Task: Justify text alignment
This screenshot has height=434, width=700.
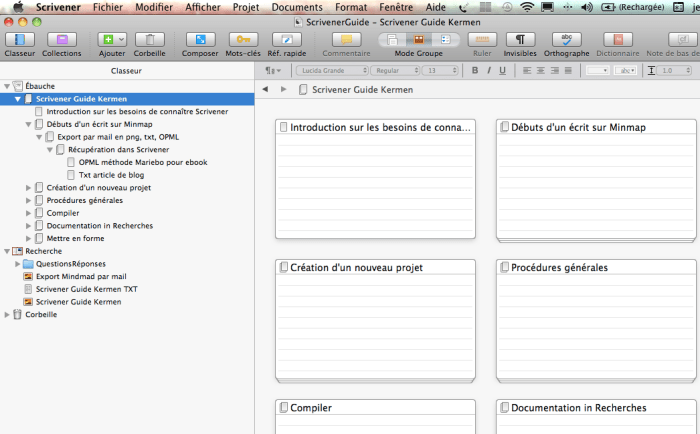Action: coord(568,71)
